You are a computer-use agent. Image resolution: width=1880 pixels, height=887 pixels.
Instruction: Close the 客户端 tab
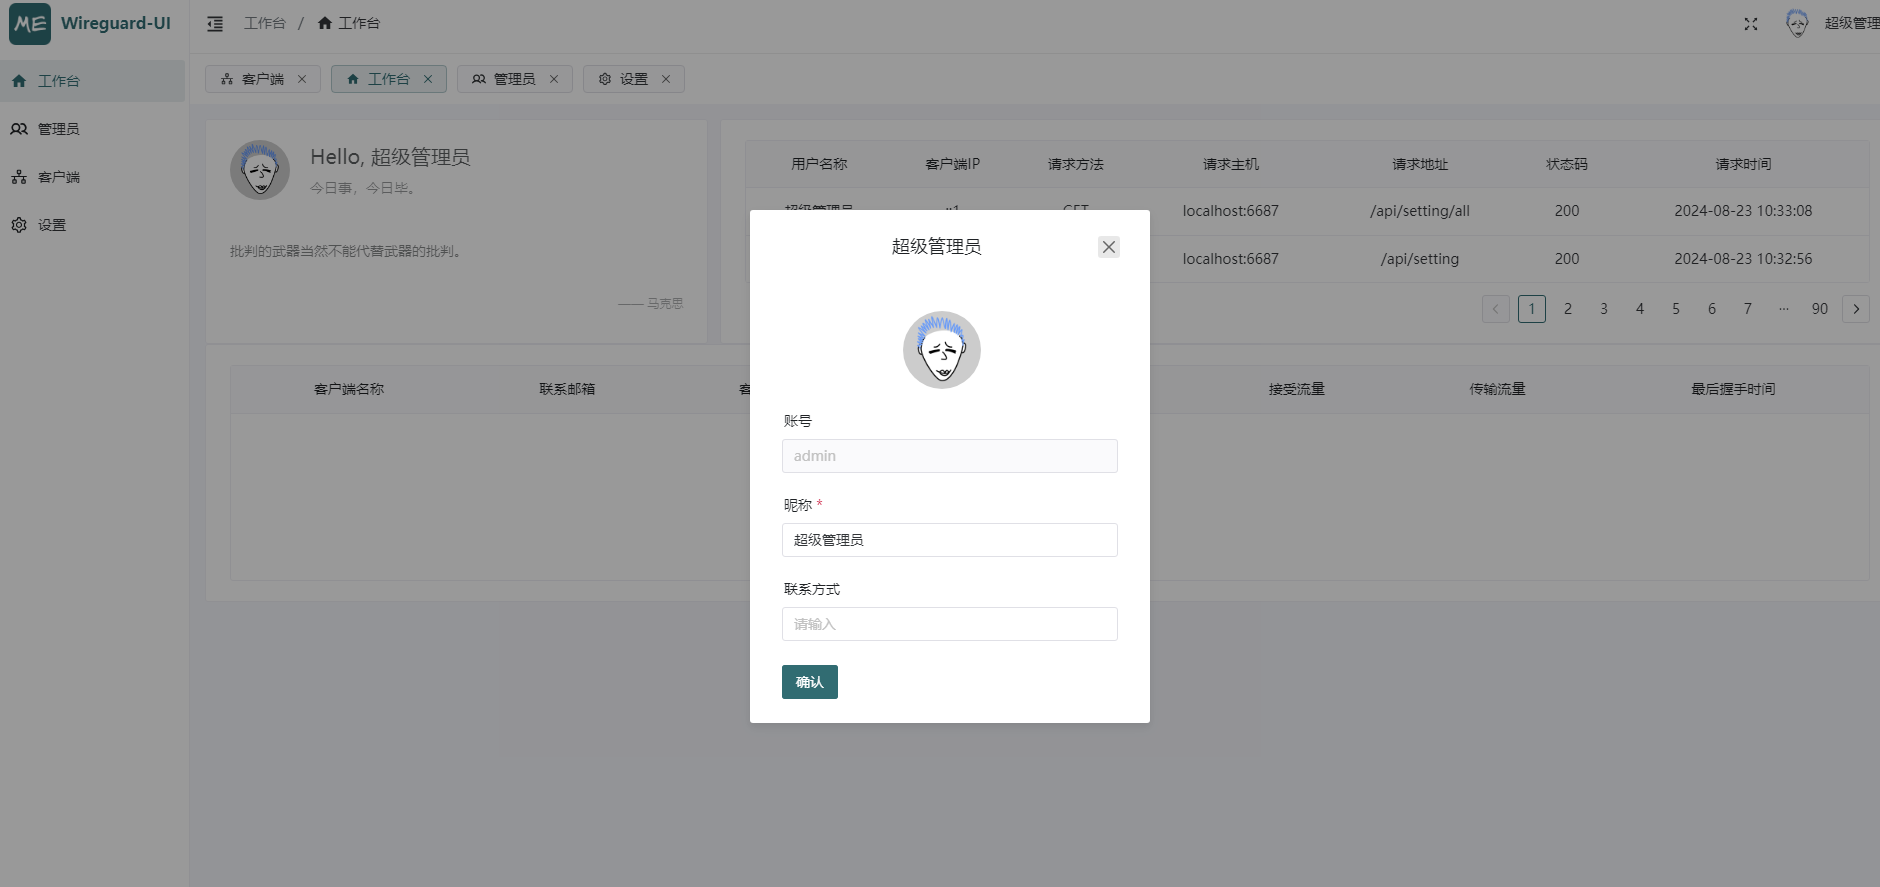pos(302,79)
